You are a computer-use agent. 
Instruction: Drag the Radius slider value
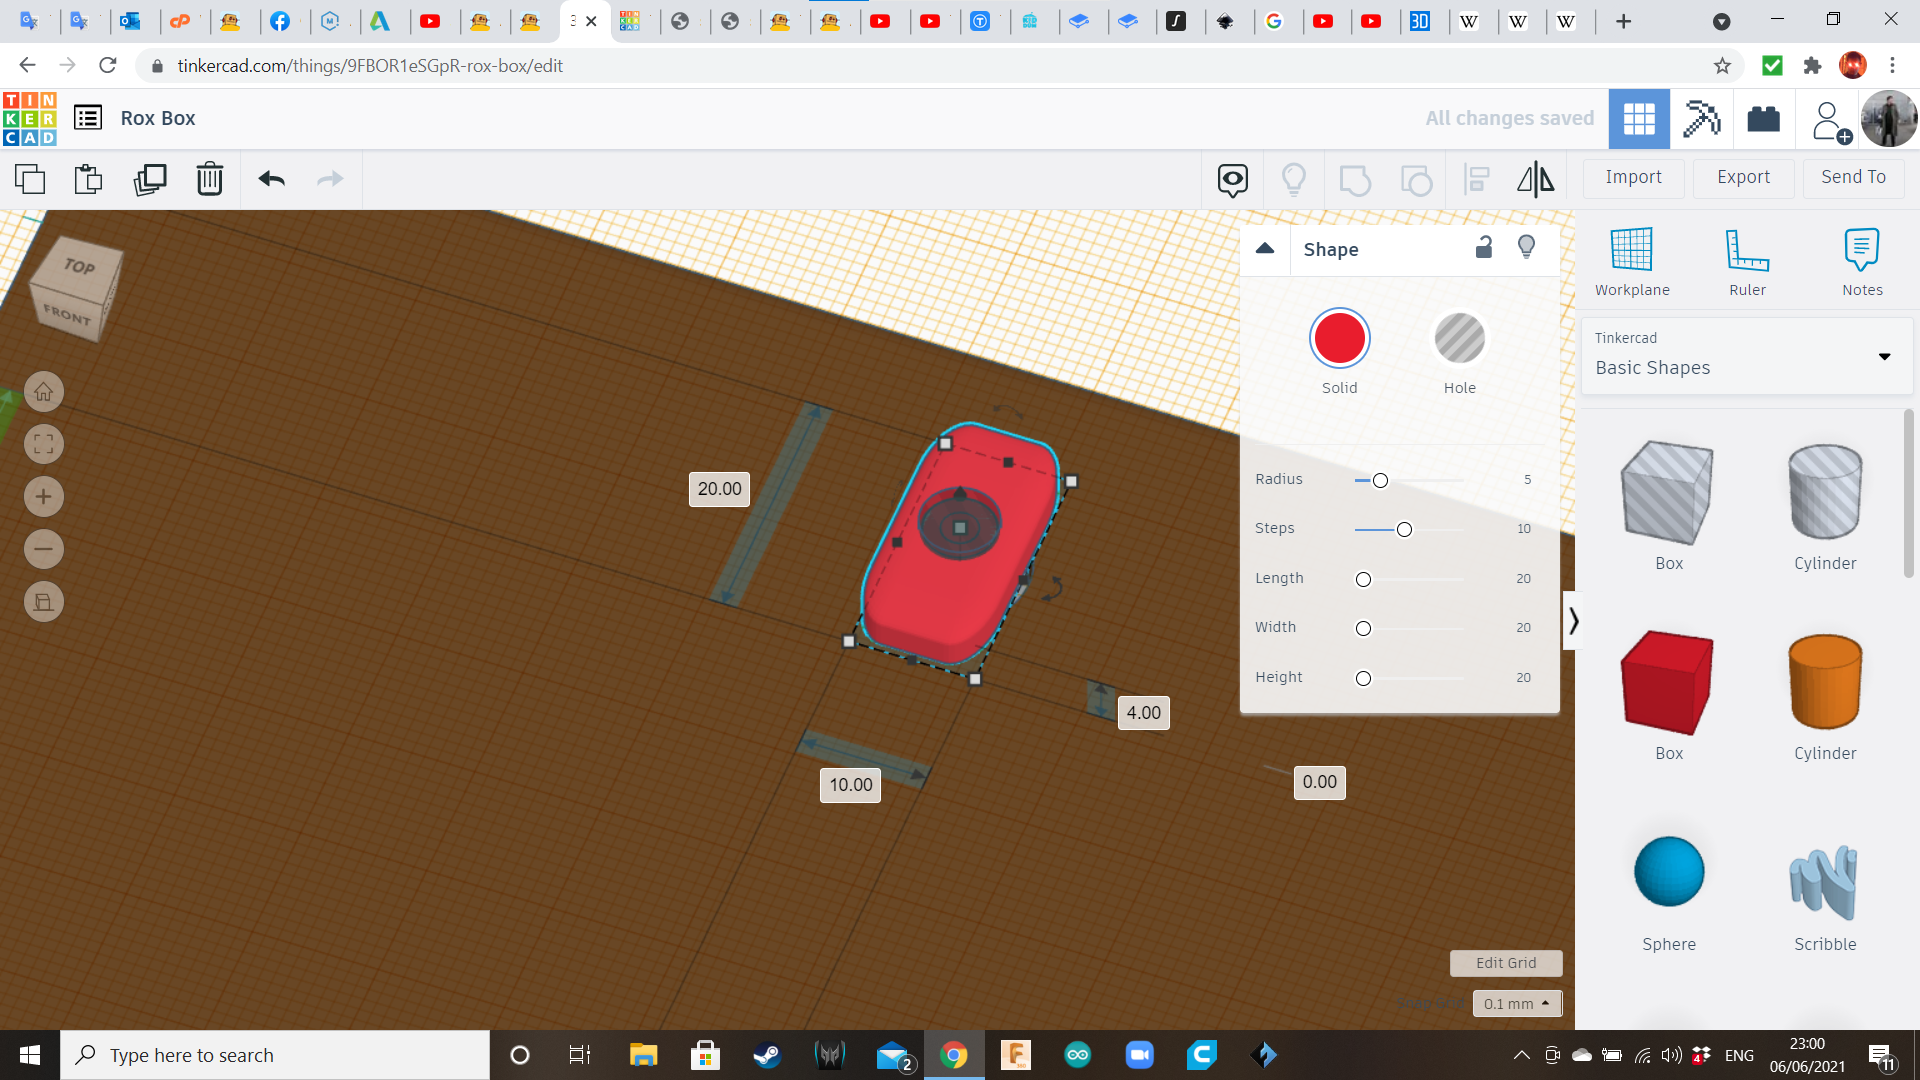tap(1379, 479)
